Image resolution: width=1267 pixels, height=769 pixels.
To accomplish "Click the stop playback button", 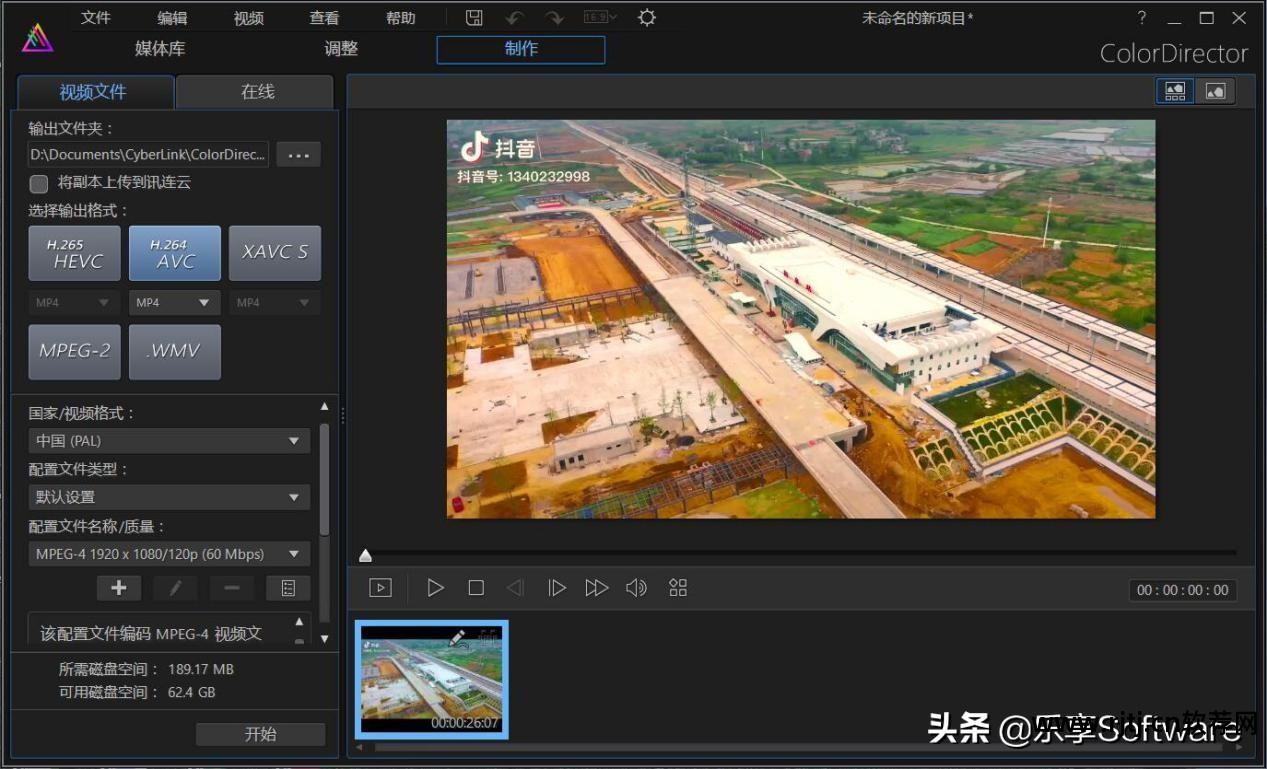I will coord(476,588).
